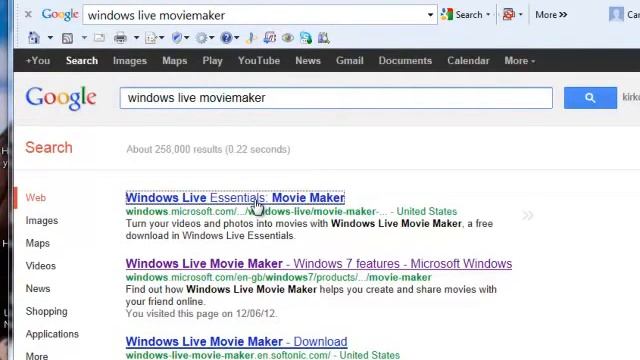Click the windows.microsoft.com en-gb green URL
This screenshot has width=640, height=360.
click(x=278, y=278)
